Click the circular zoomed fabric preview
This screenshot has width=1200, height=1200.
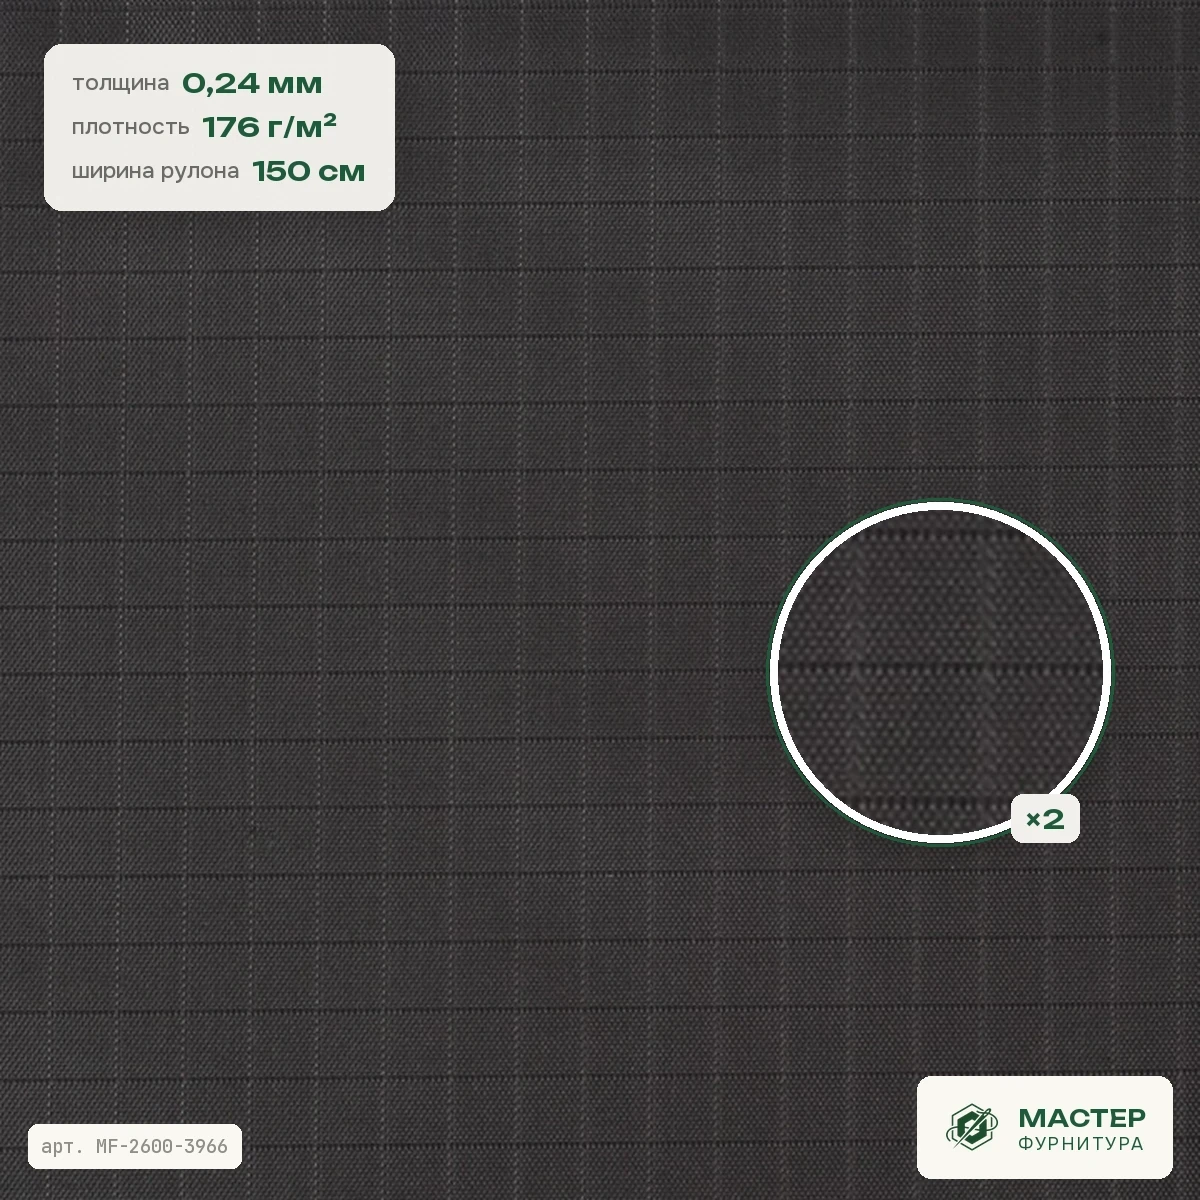point(940,671)
